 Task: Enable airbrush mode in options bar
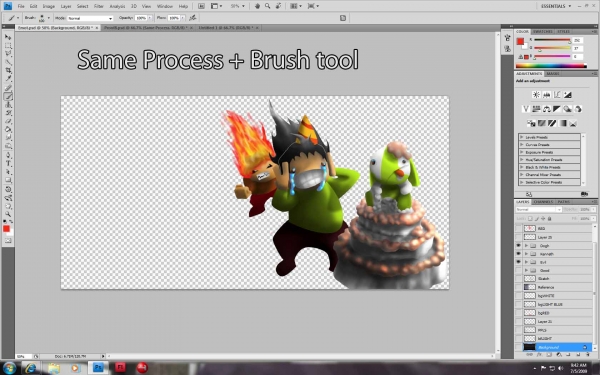coord(193,18)
